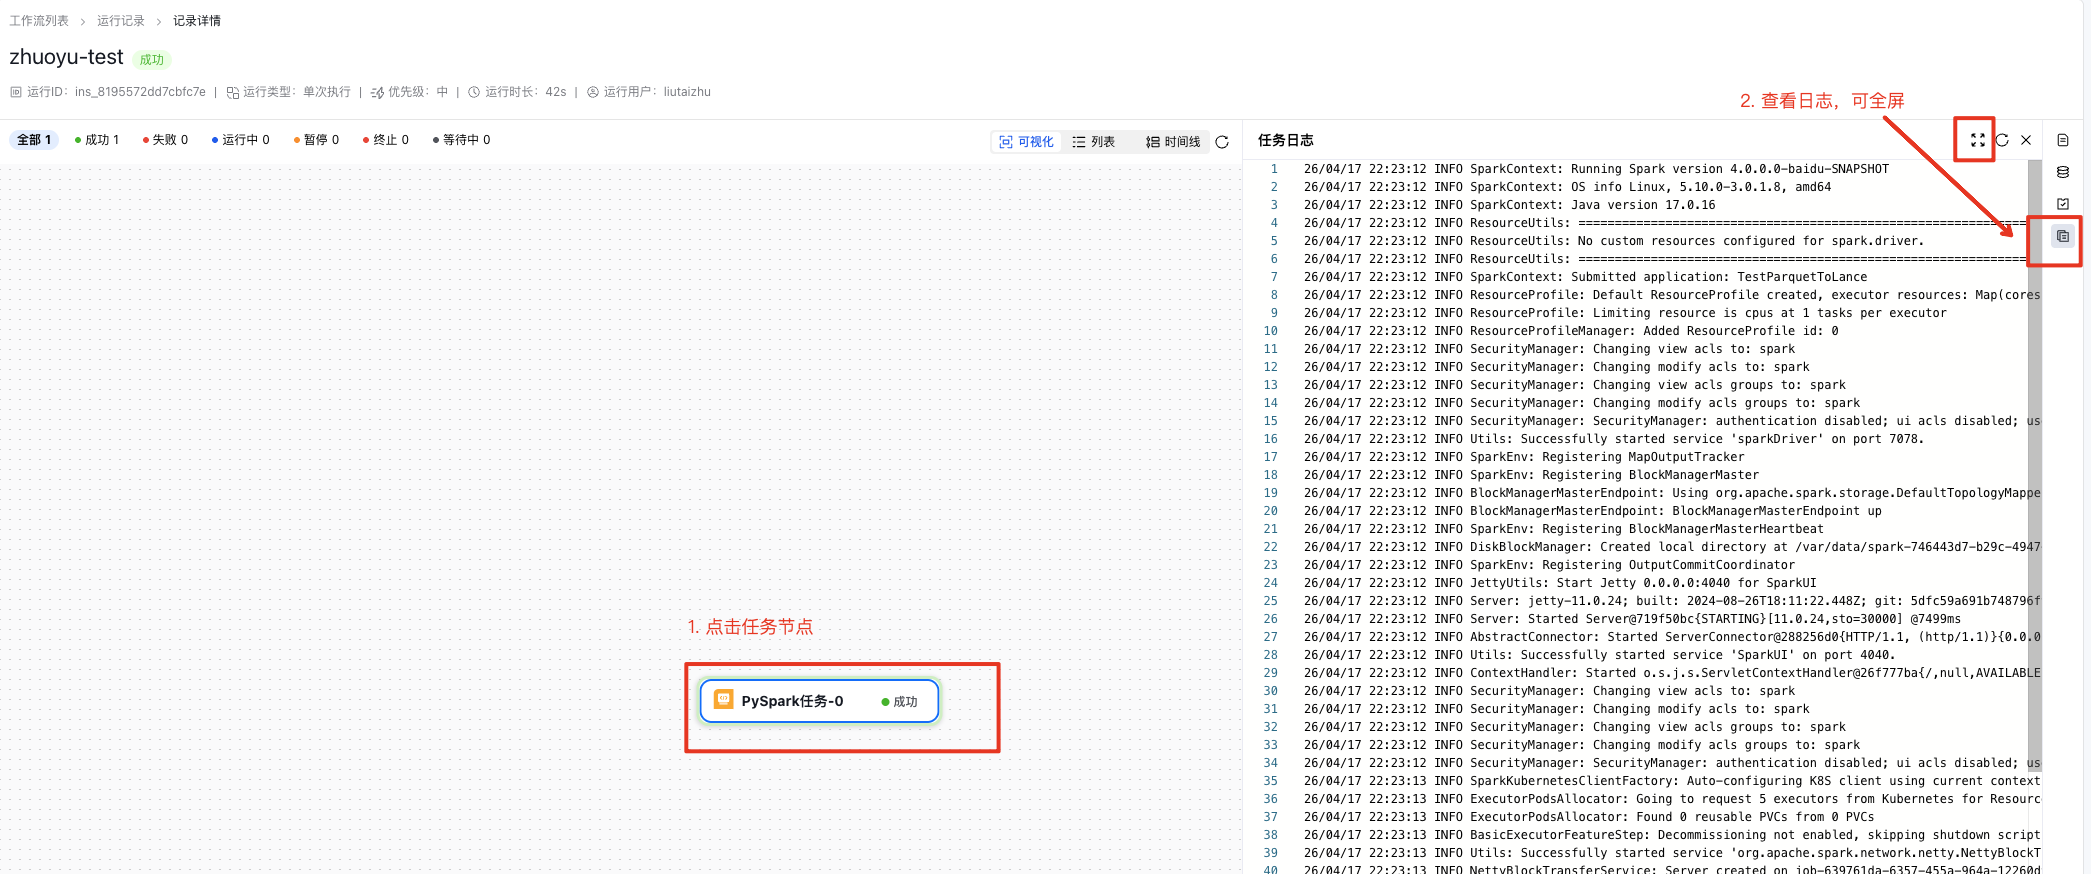Refresh the task log panel
This screenshot has width=2091, height=874.
coord(2002,140)
